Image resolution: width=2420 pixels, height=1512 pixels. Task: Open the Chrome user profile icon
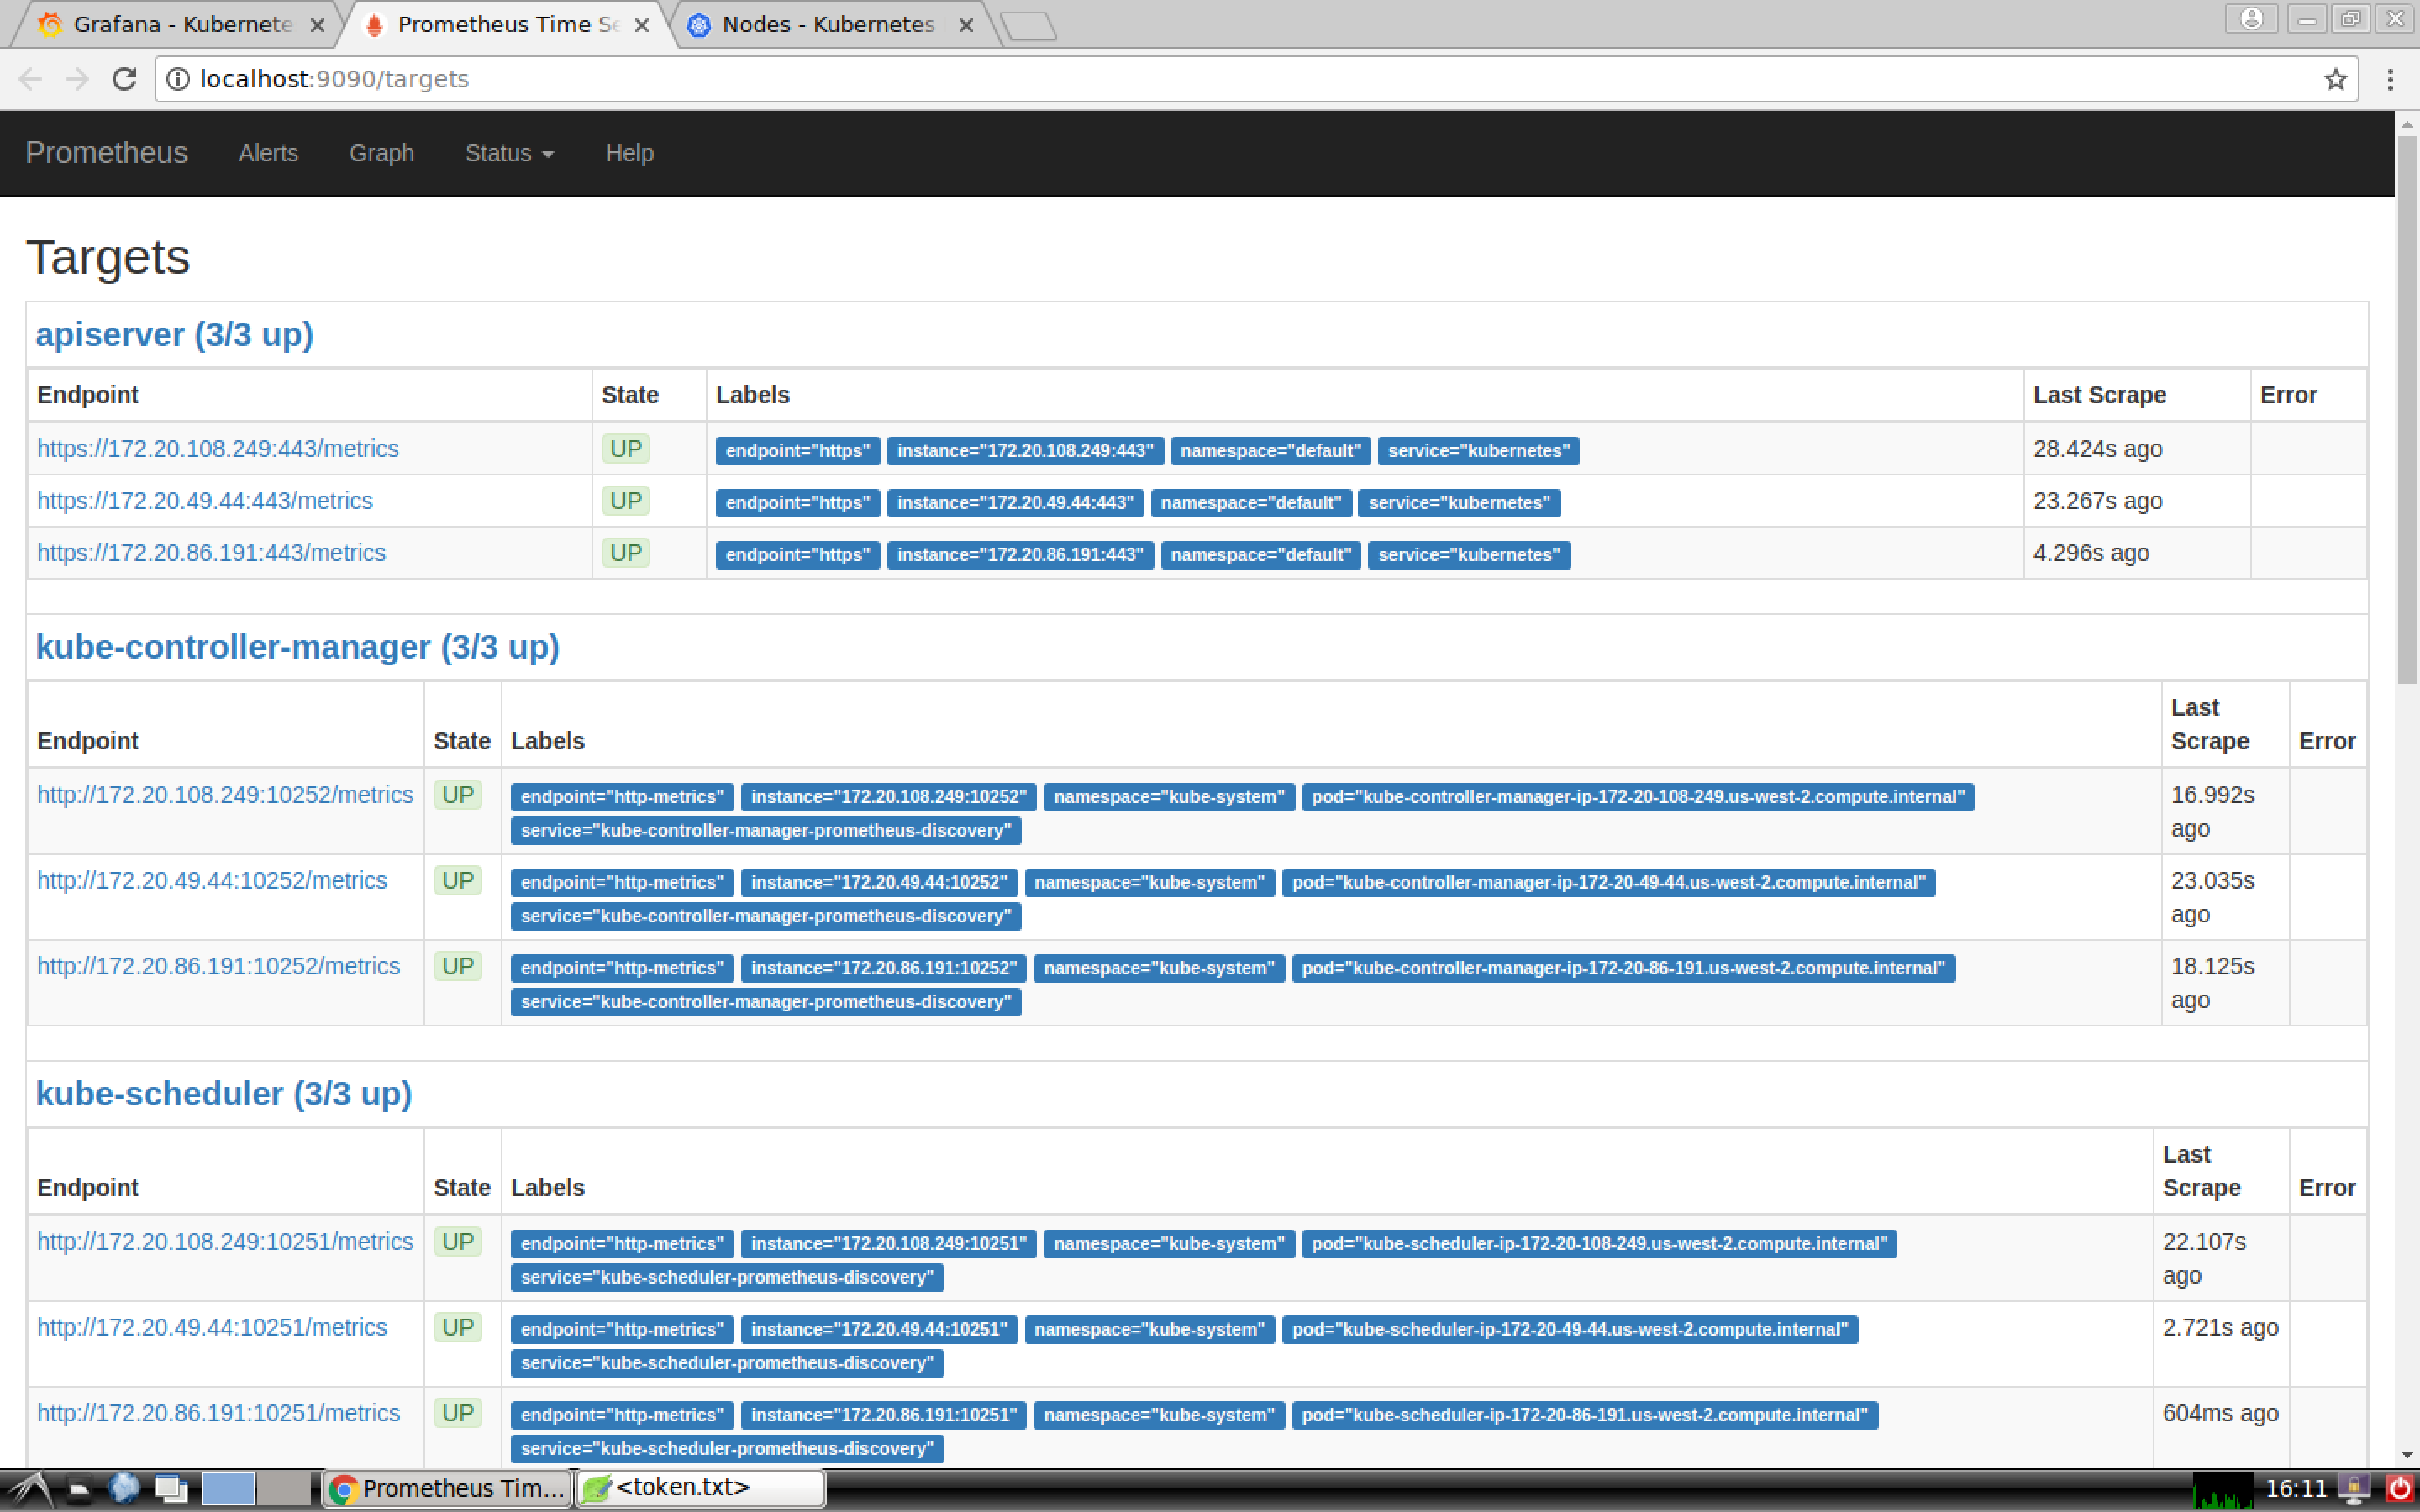[x=2252, y=19]
